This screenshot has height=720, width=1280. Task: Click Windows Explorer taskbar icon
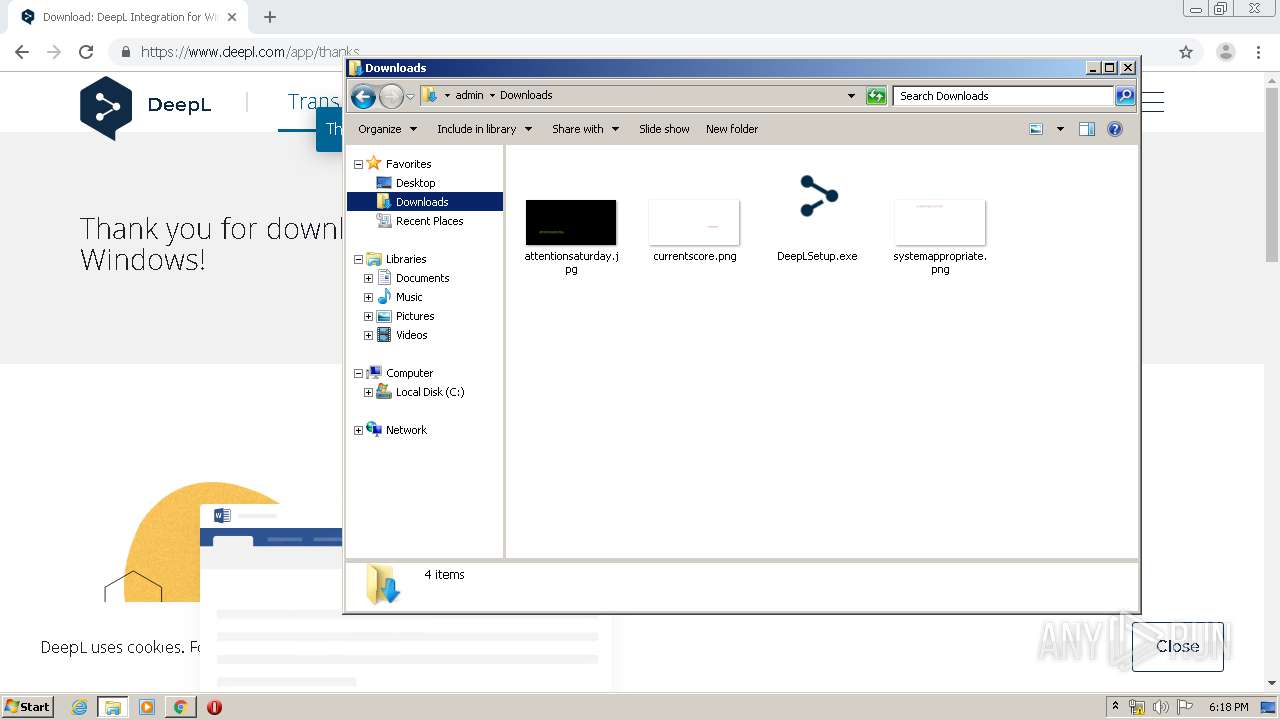[x=113, y=707]
